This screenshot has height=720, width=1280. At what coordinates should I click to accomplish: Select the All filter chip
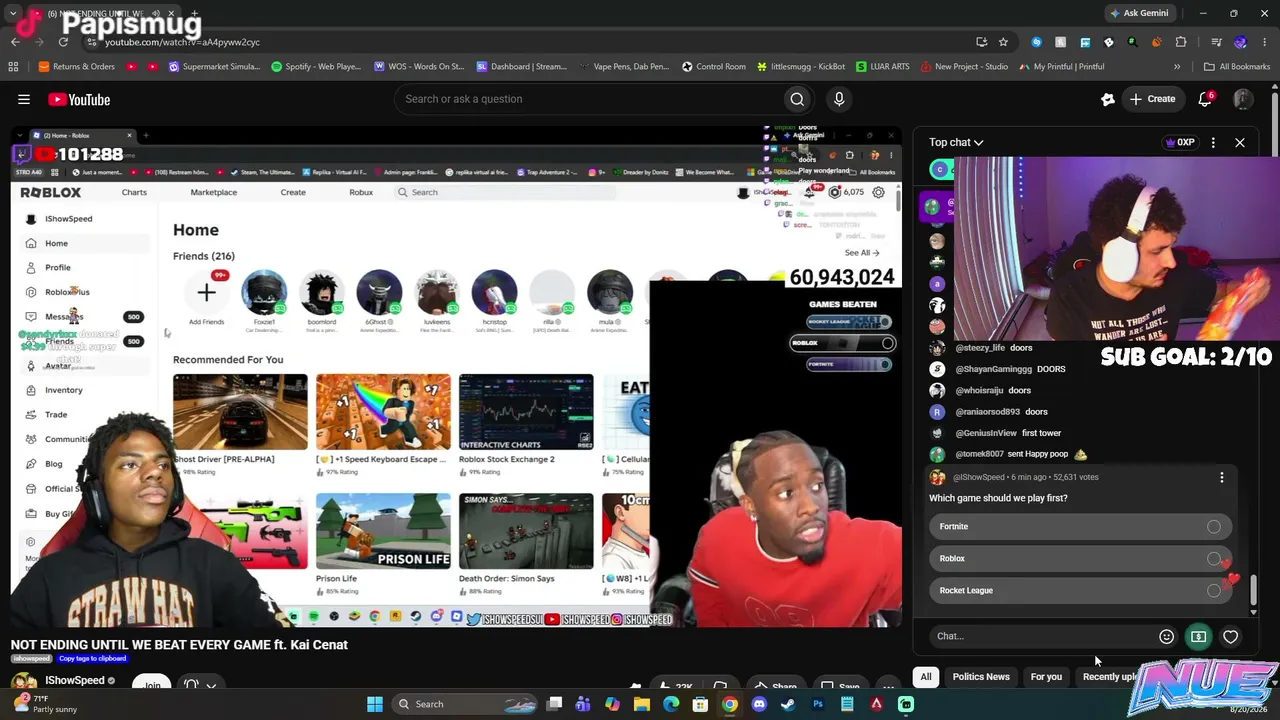pos(926,677)
